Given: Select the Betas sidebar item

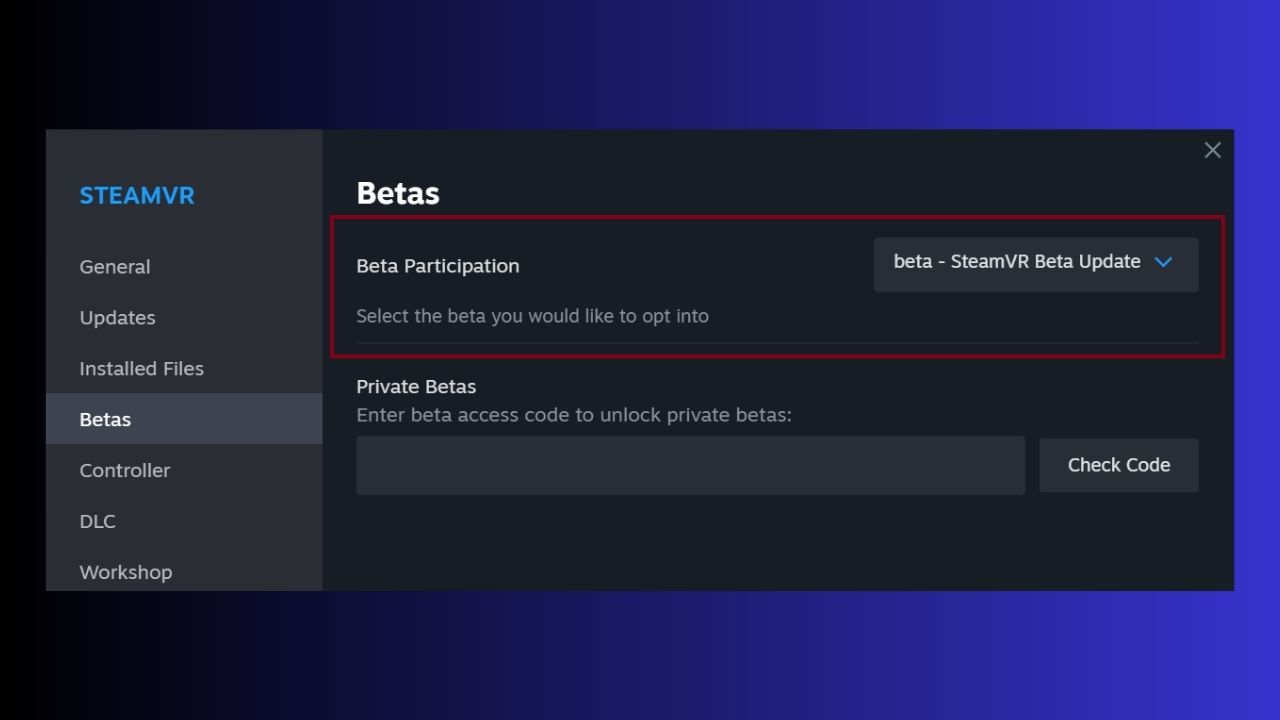Looking at the screenshot, I should point(105,419).
